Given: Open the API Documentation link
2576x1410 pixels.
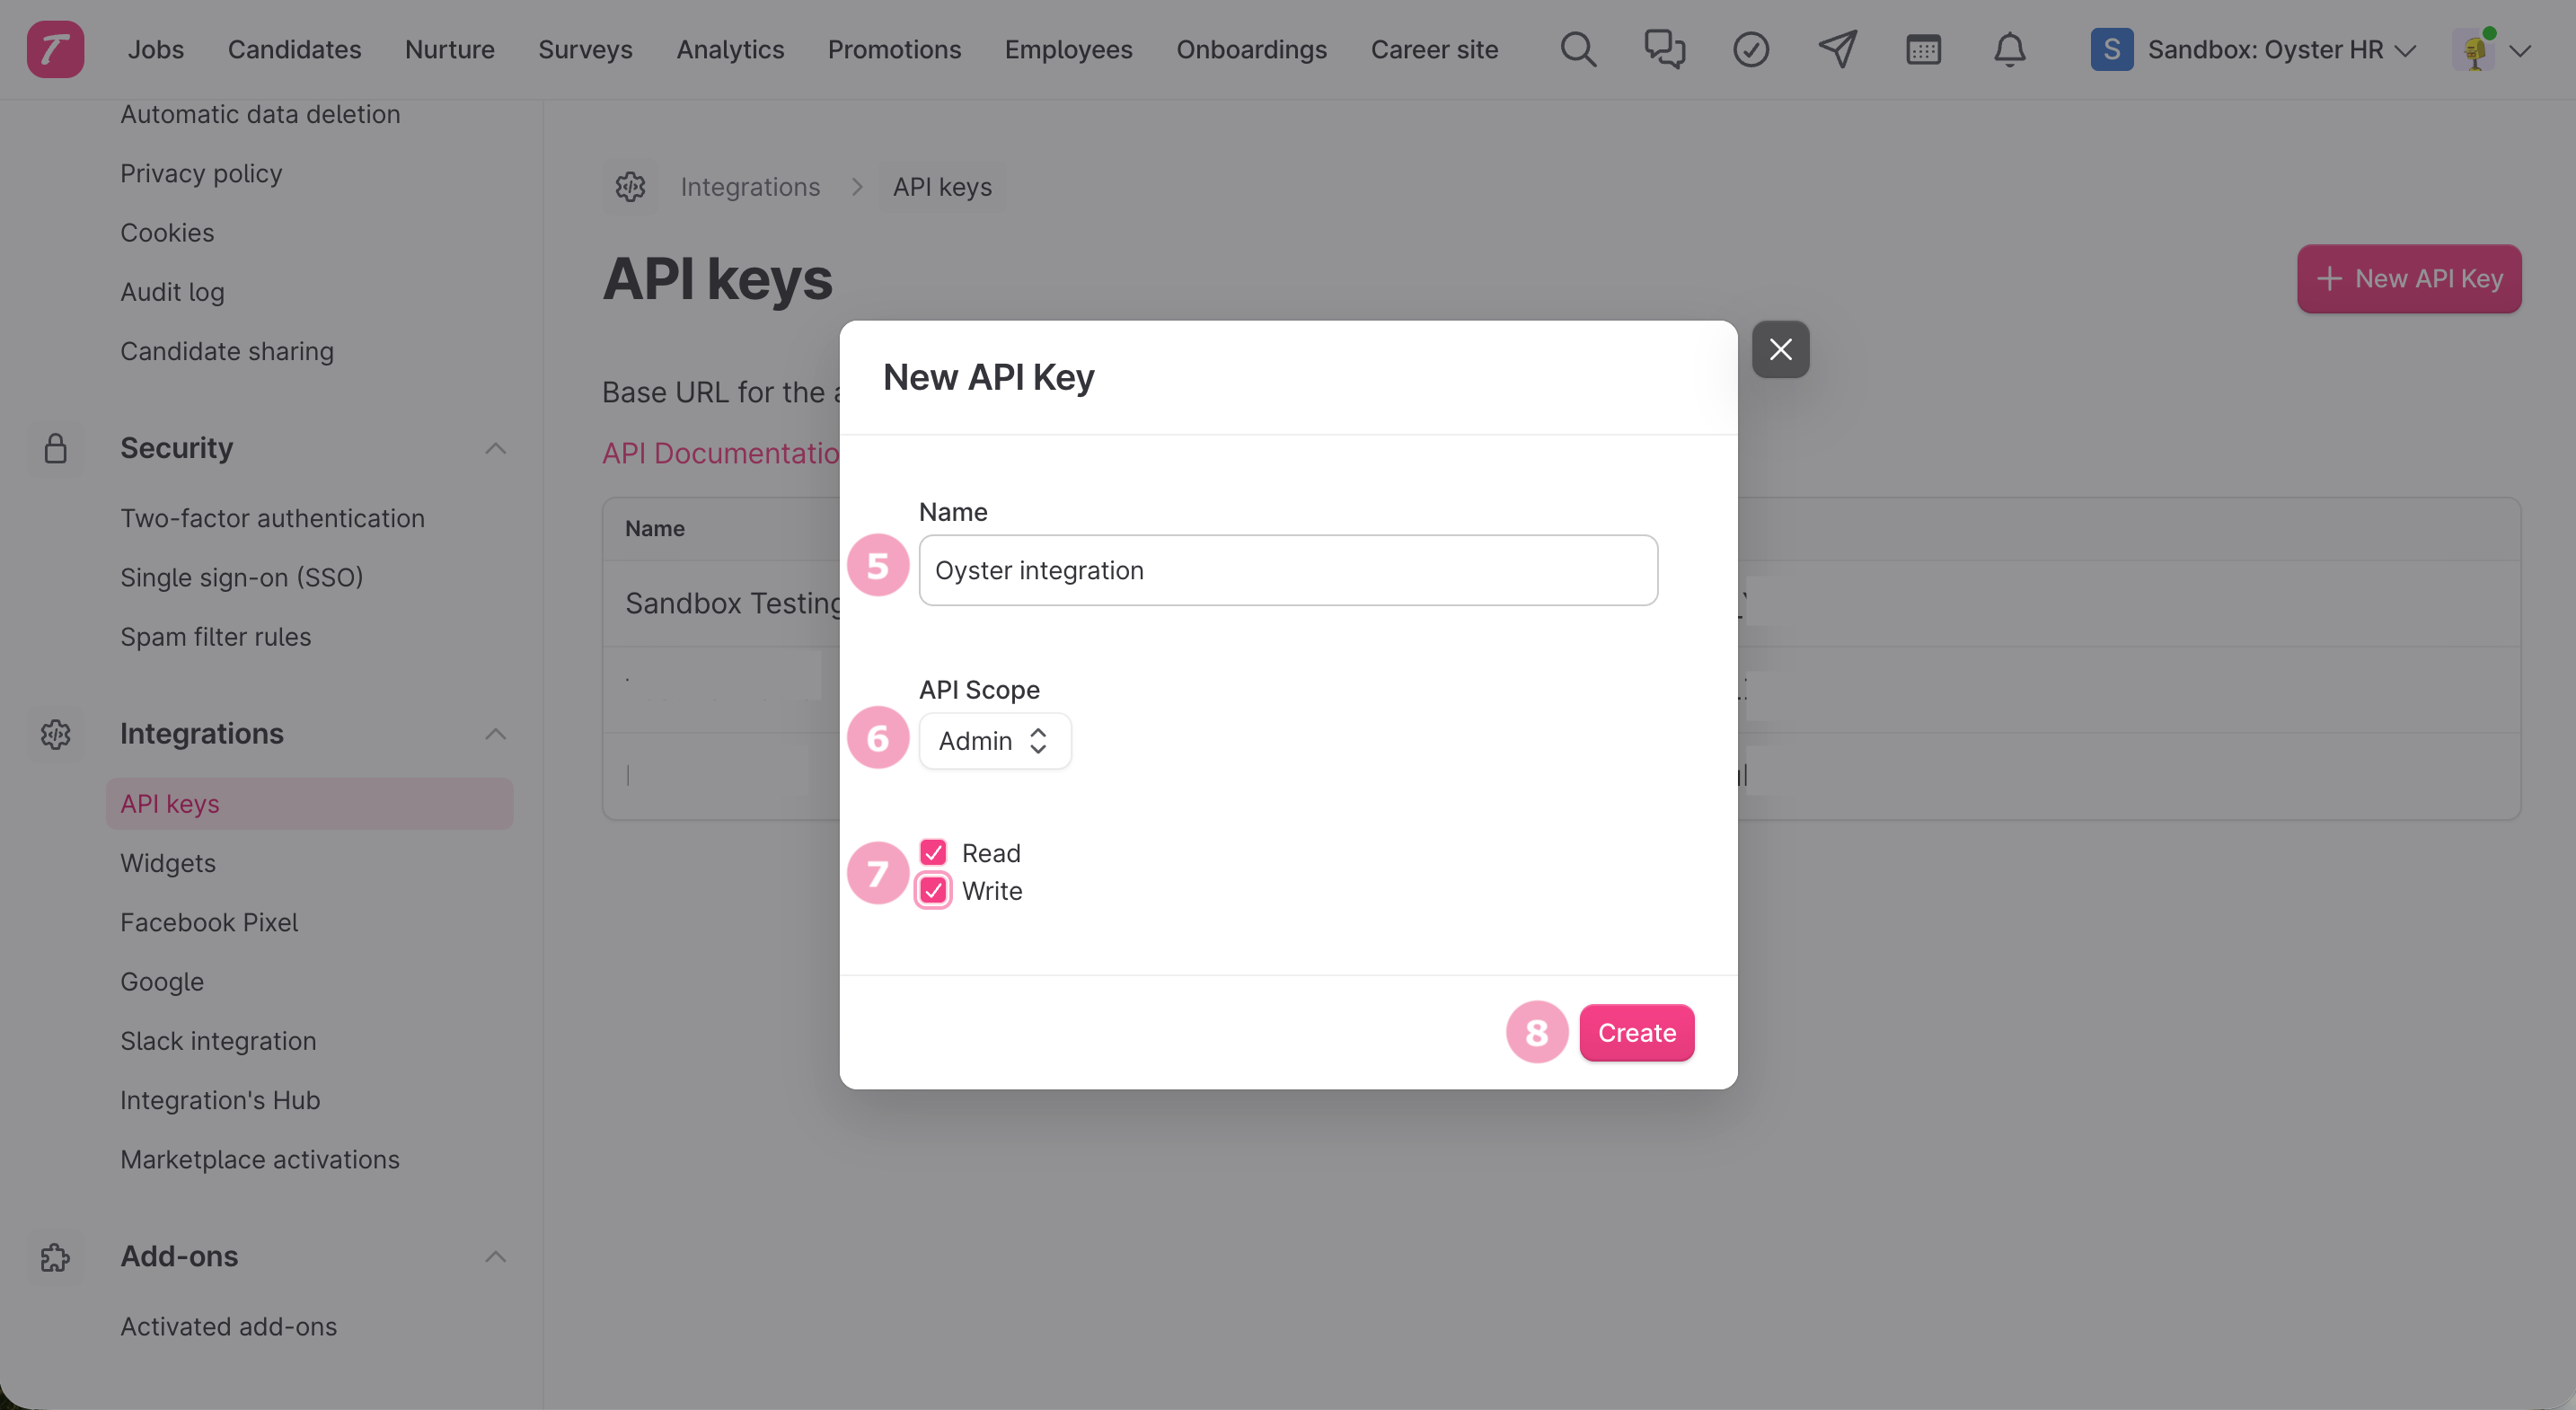Looking at the screenshot, I should pyautogui.click(x=721, y=453).
